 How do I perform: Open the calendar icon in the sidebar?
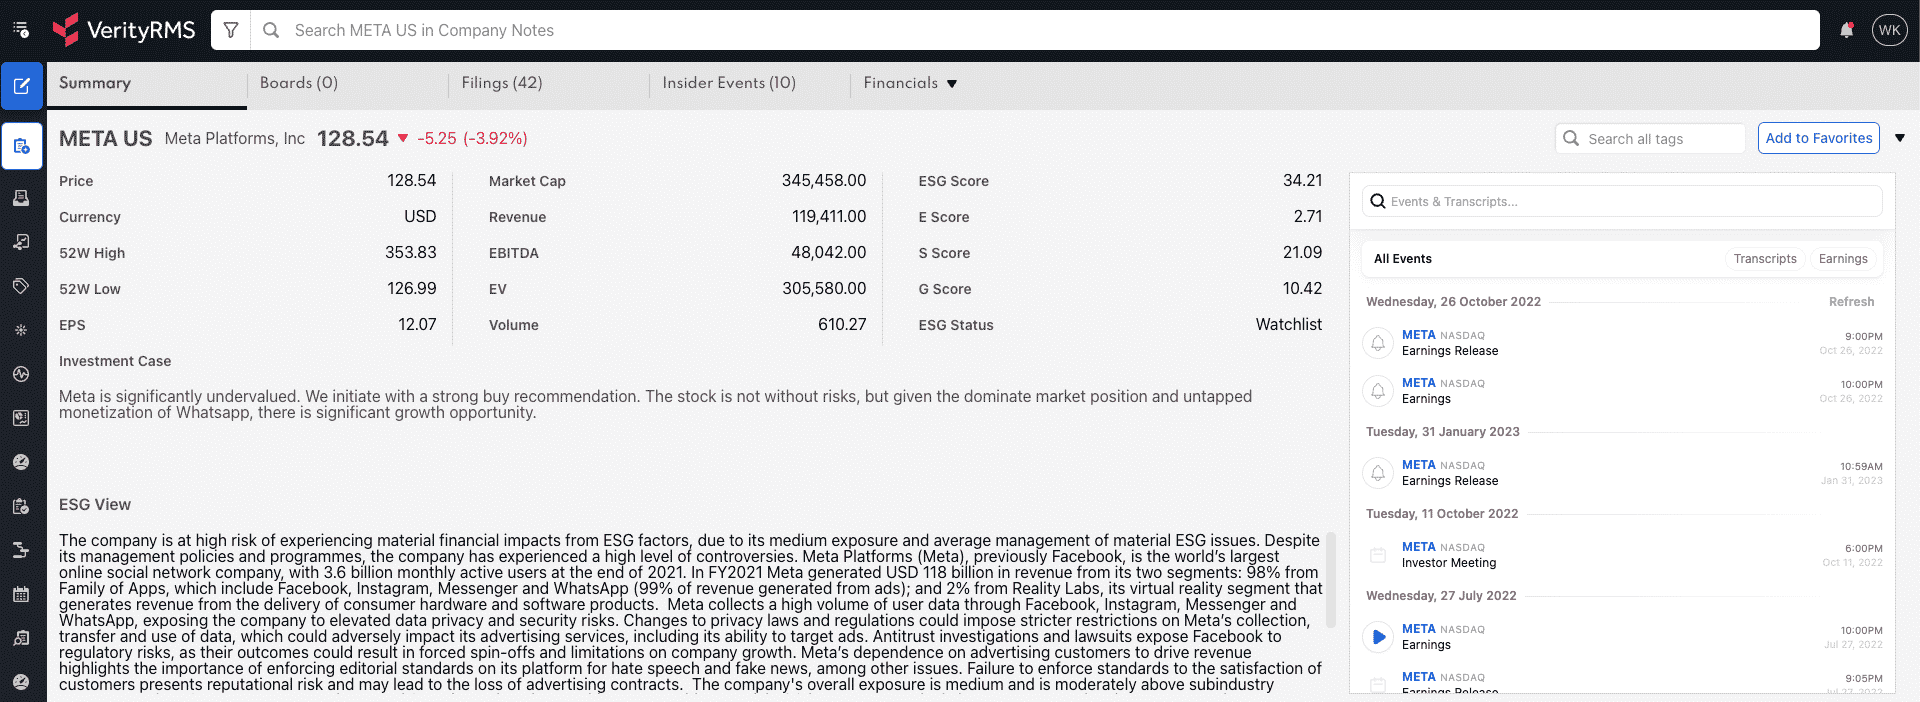tap(21, 594)
